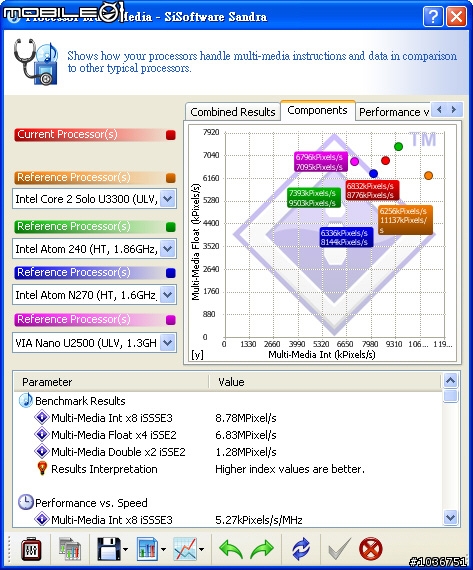
Task: Click the Results Interpretation lightbulb icon
Action: point(42,468)
